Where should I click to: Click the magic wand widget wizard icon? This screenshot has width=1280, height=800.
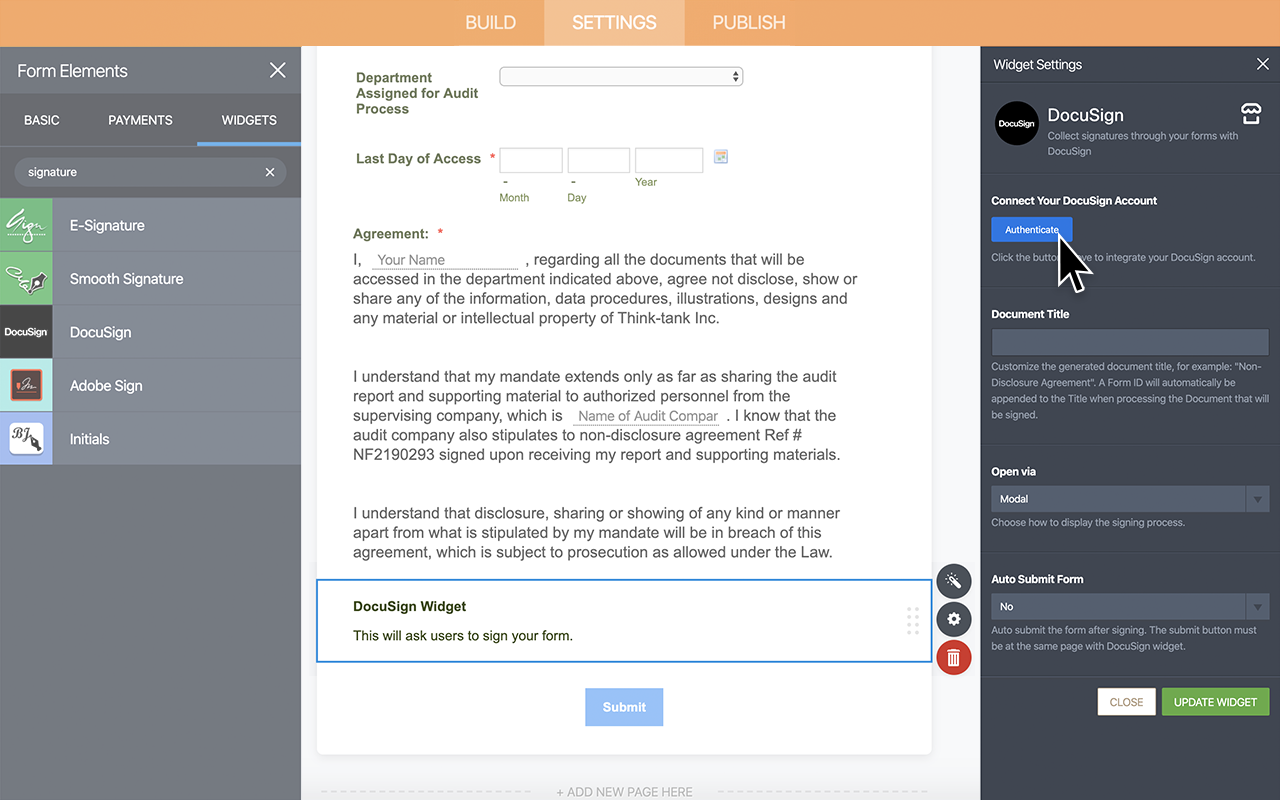click(953, 581)
